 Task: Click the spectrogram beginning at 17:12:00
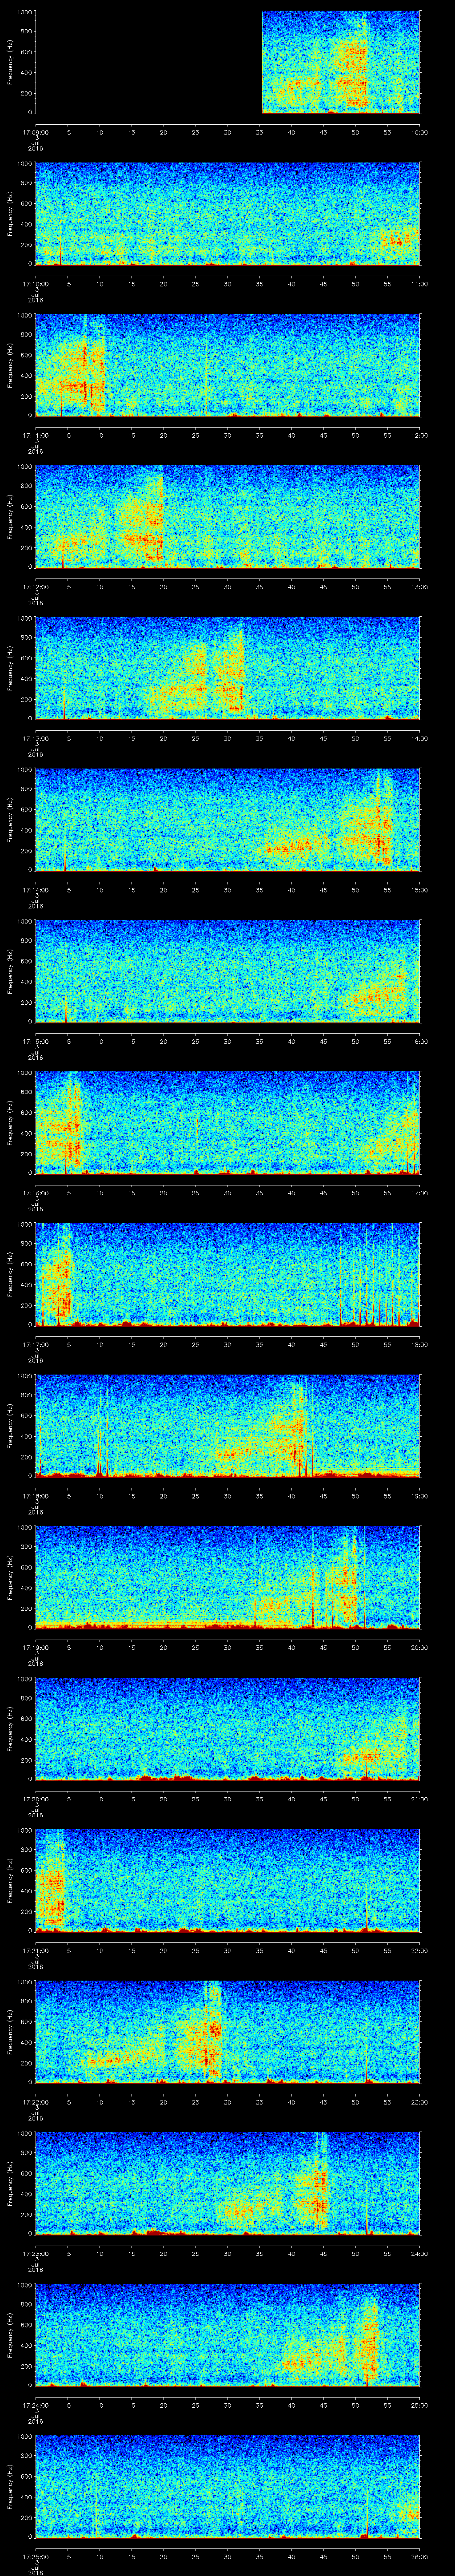[x=228, y=517]
